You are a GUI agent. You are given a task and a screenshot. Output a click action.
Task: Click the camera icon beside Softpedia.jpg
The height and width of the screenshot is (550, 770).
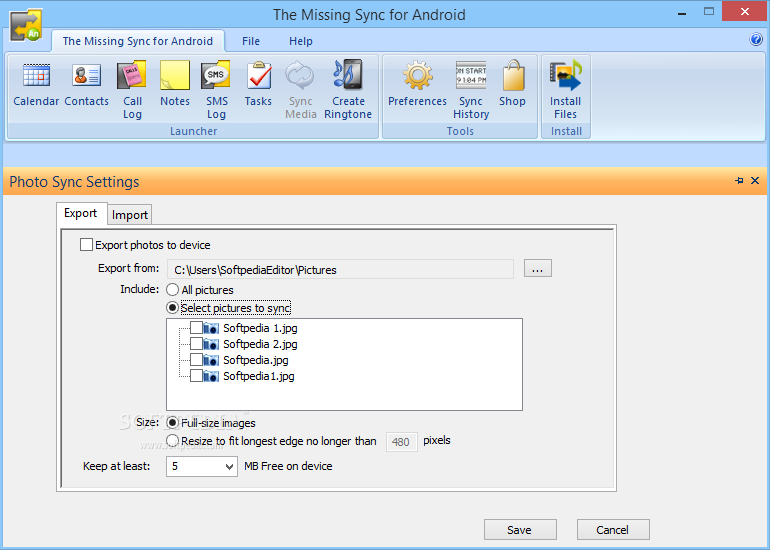point(211,360)
